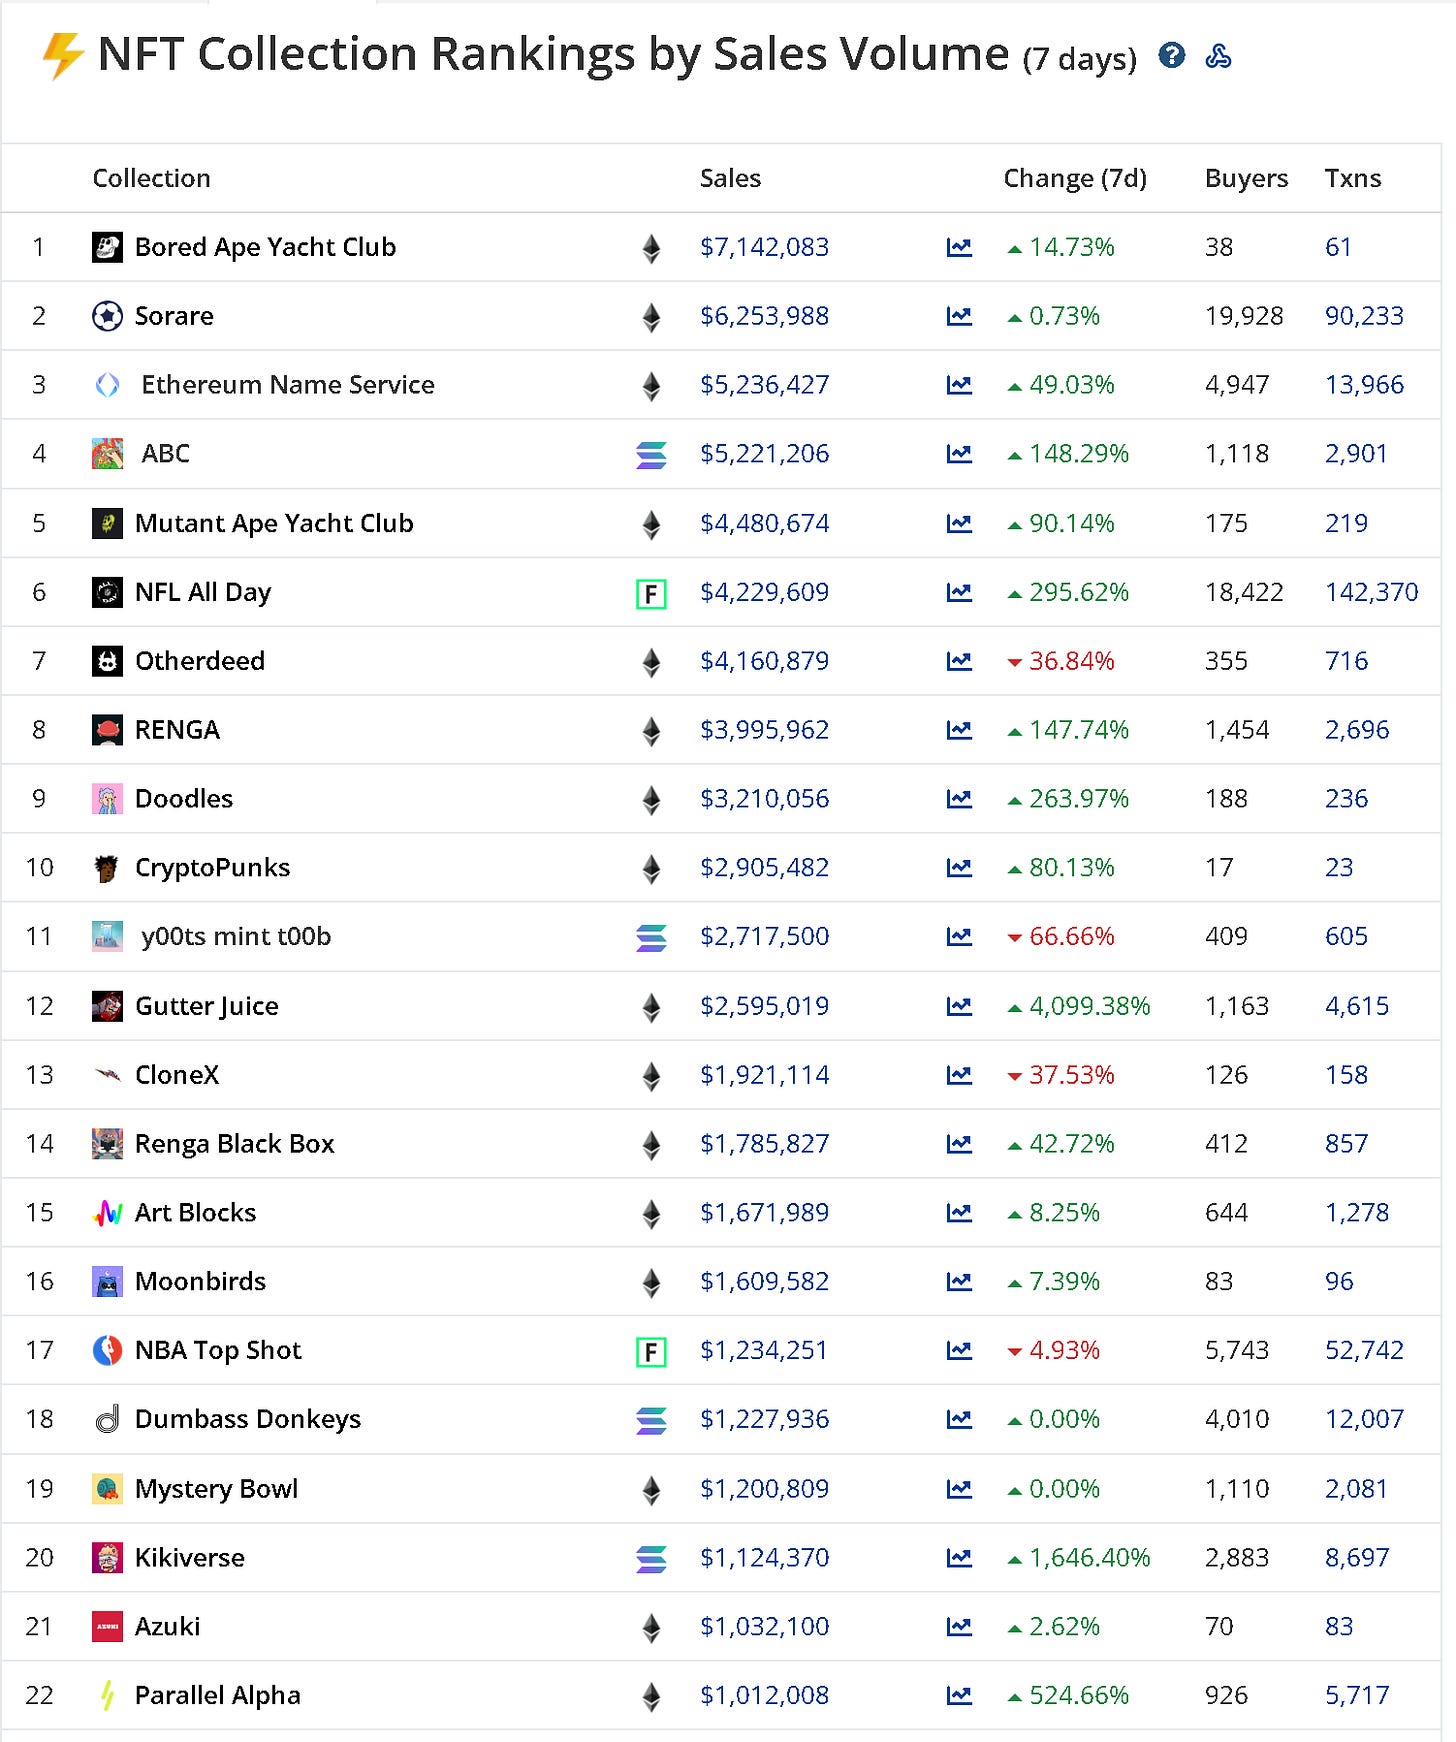
Task: Click the webhook icon next to help icon
Action: 1218,56
